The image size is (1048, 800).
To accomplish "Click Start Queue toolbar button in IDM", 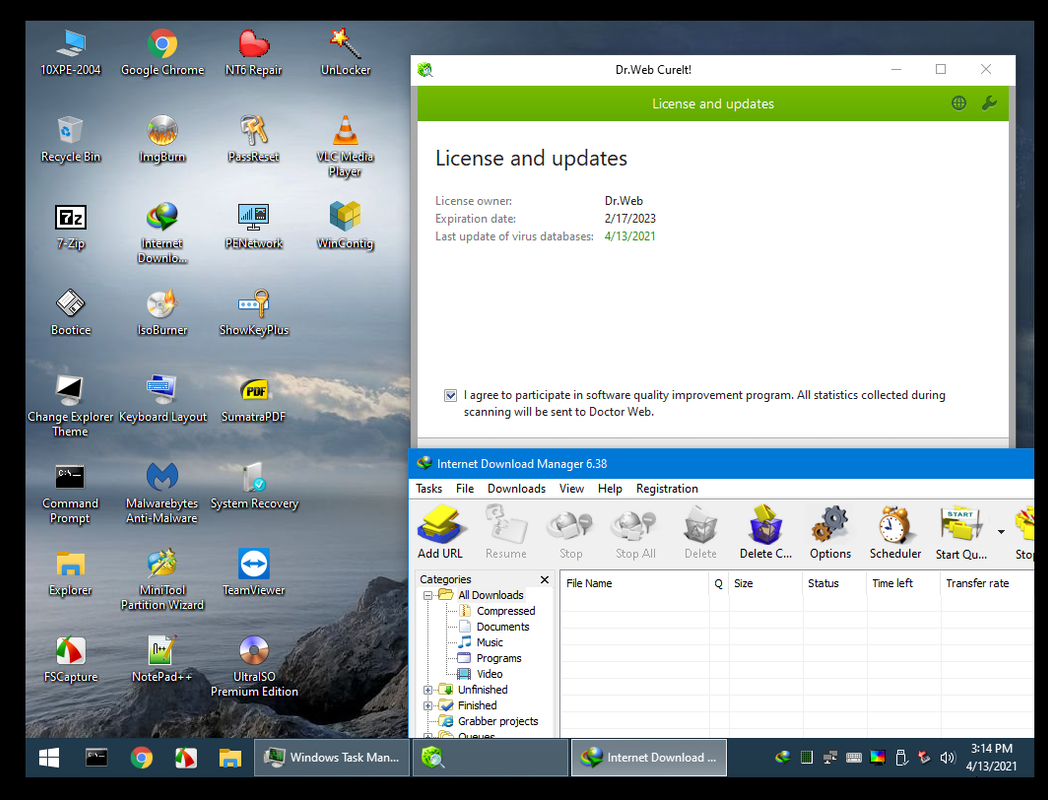I will 961,533.
